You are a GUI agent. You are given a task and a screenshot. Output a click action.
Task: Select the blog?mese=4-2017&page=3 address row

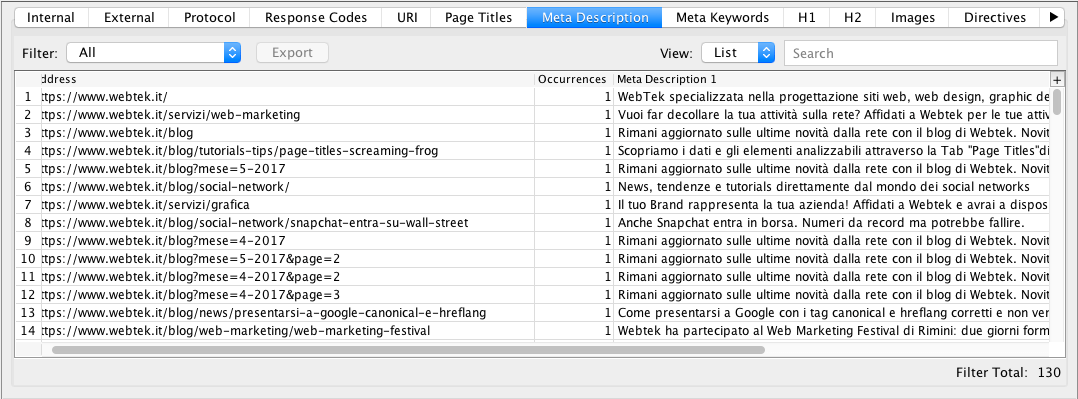pos(288,294)
